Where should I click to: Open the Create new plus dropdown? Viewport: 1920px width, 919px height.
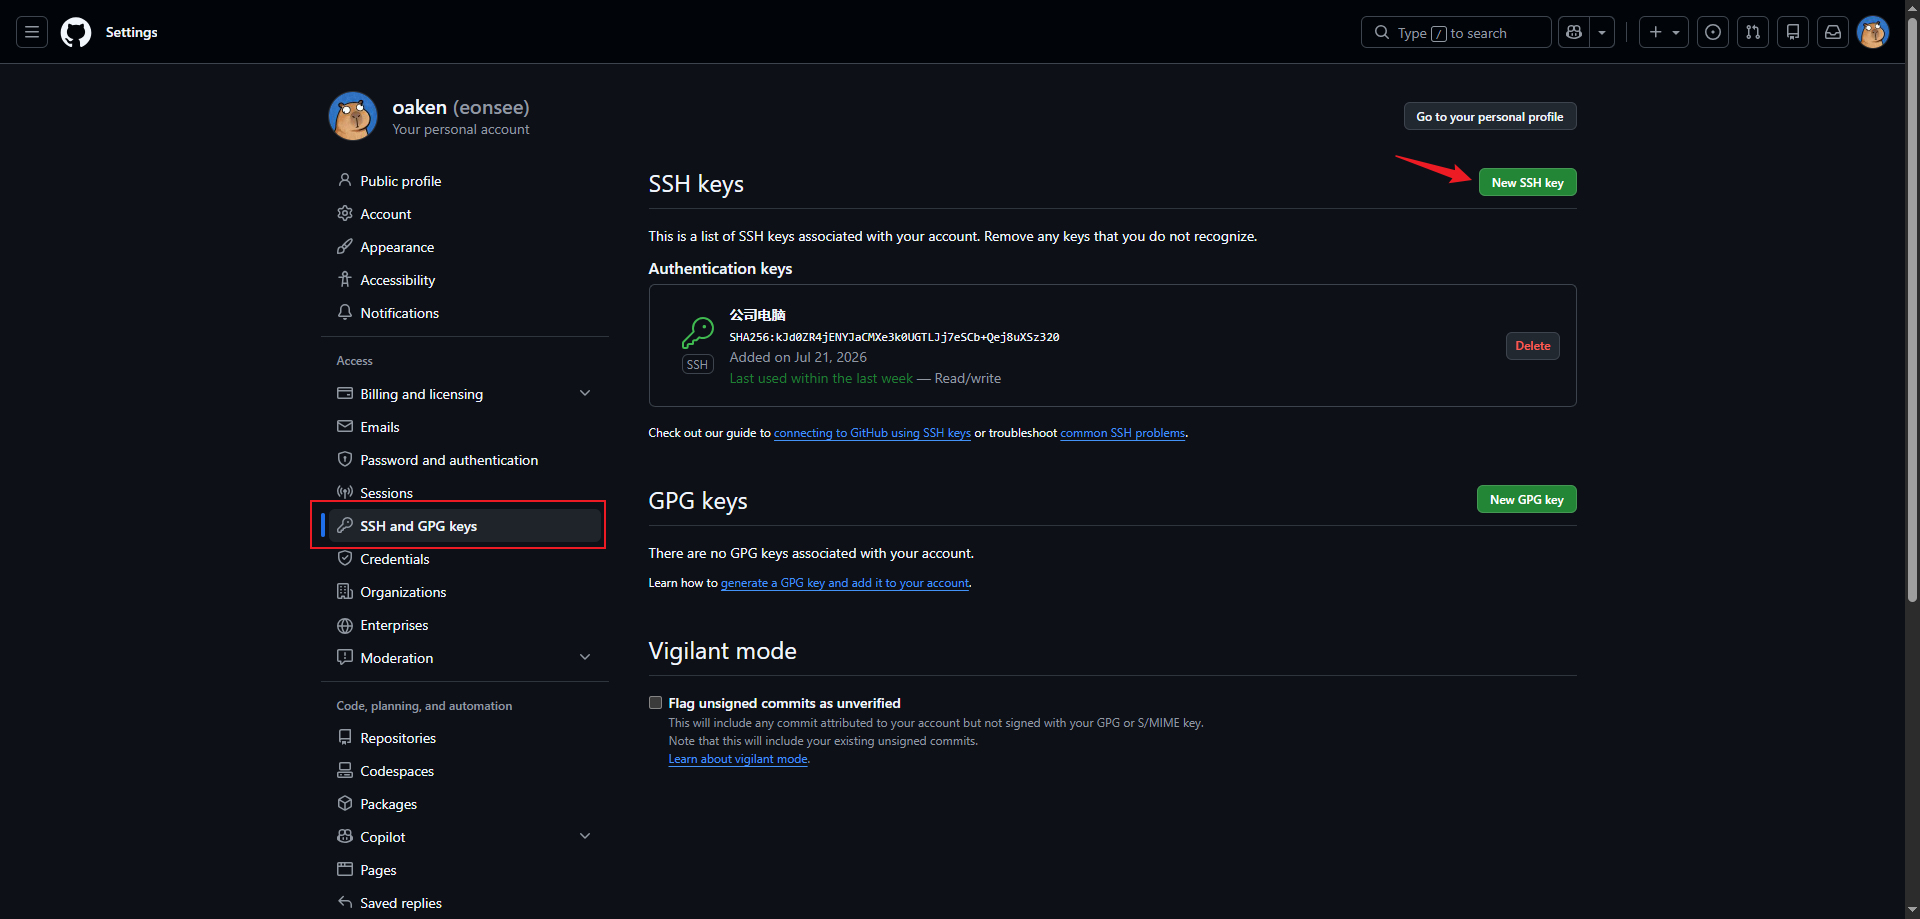(x=1664, y=32)
